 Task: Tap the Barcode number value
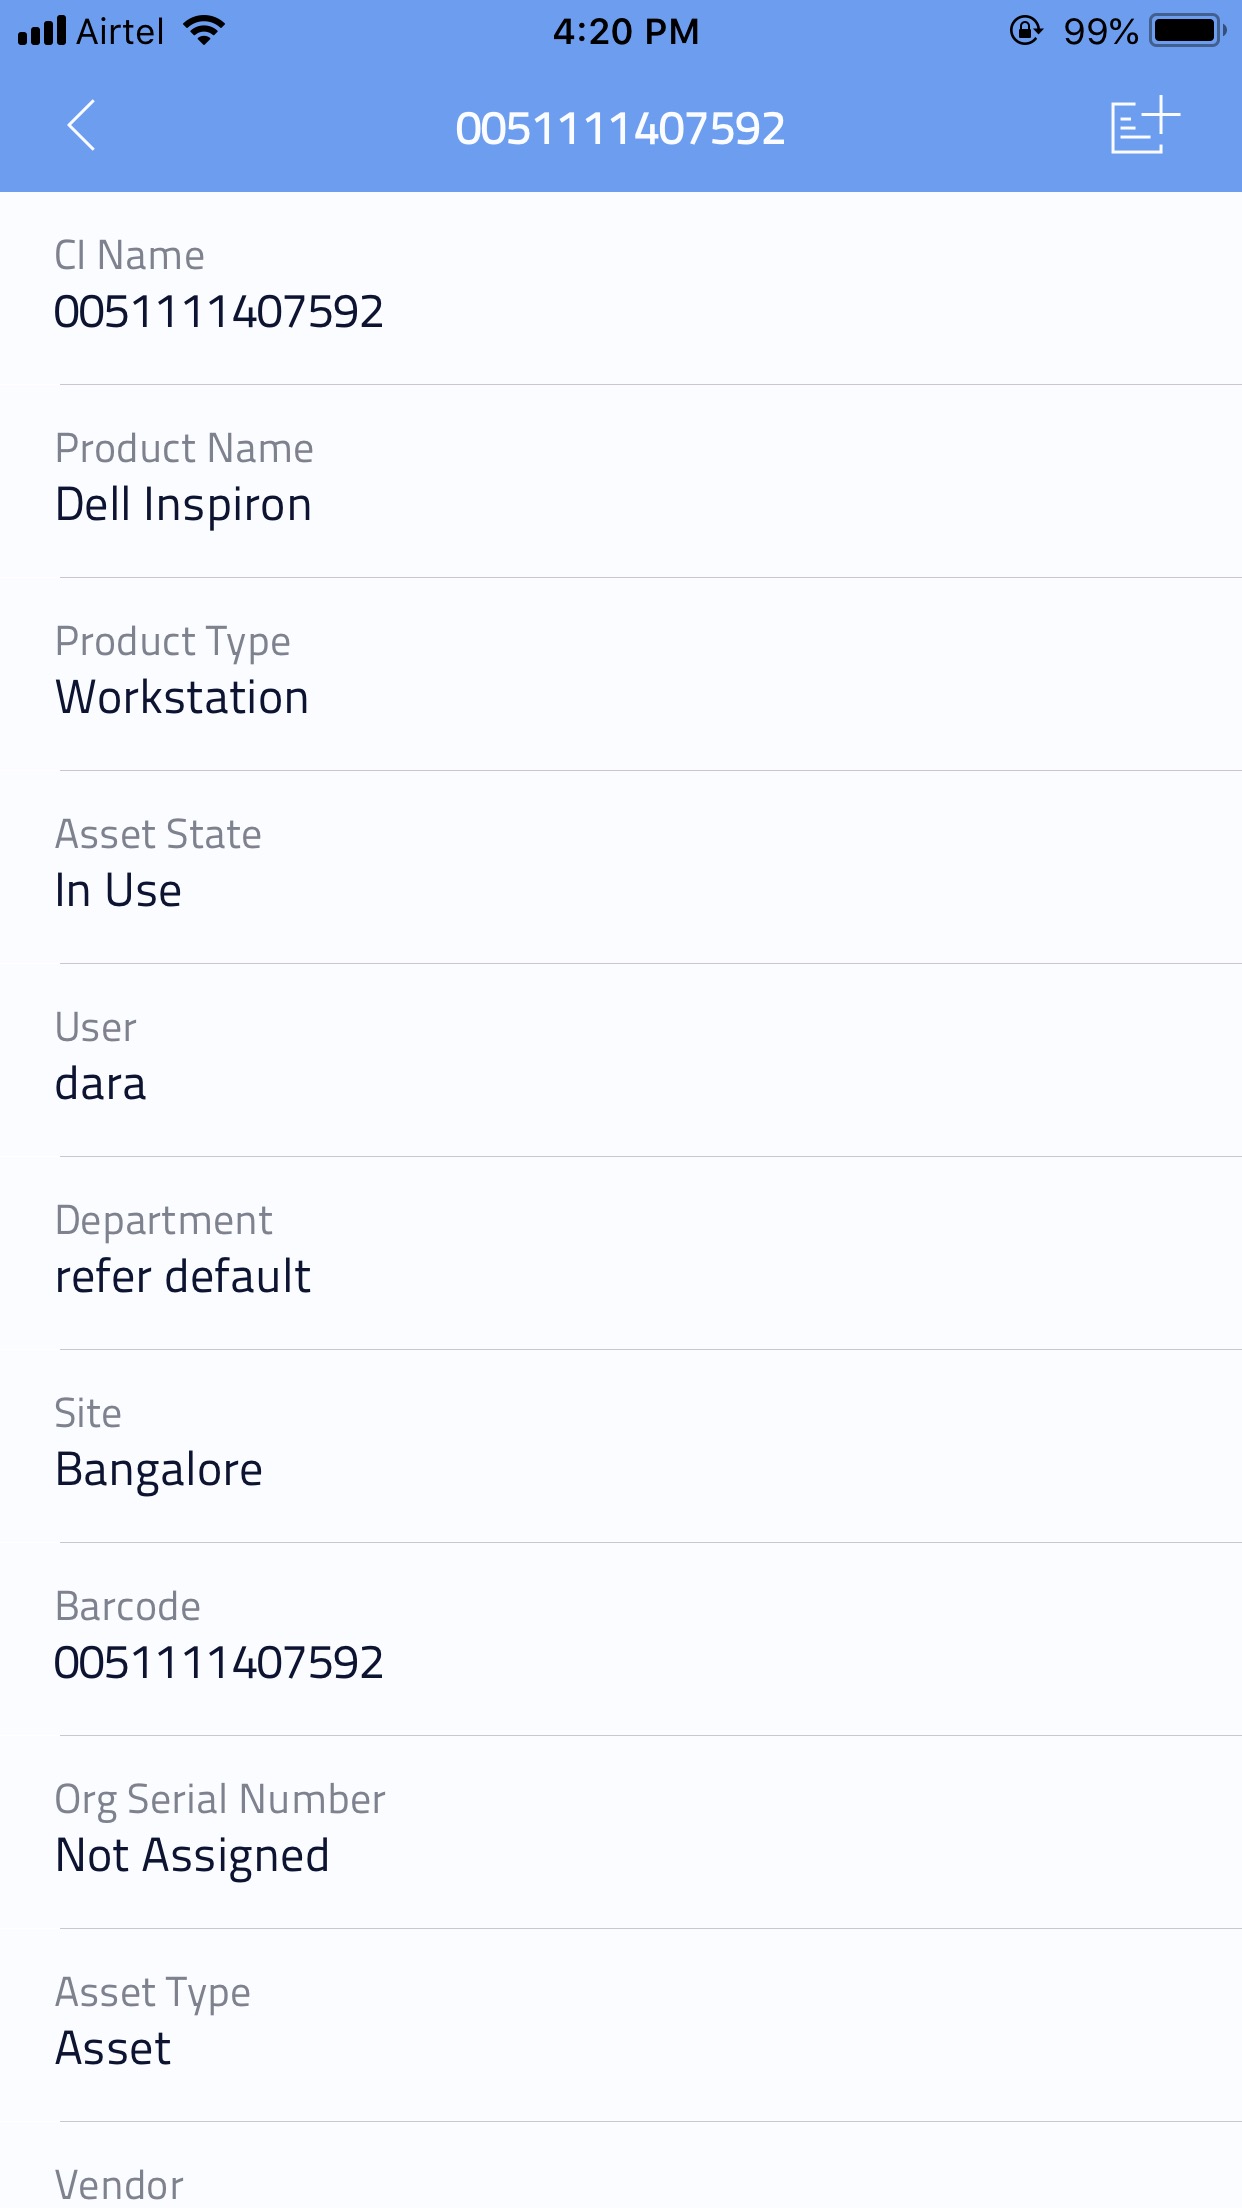tap(220, 1663)
